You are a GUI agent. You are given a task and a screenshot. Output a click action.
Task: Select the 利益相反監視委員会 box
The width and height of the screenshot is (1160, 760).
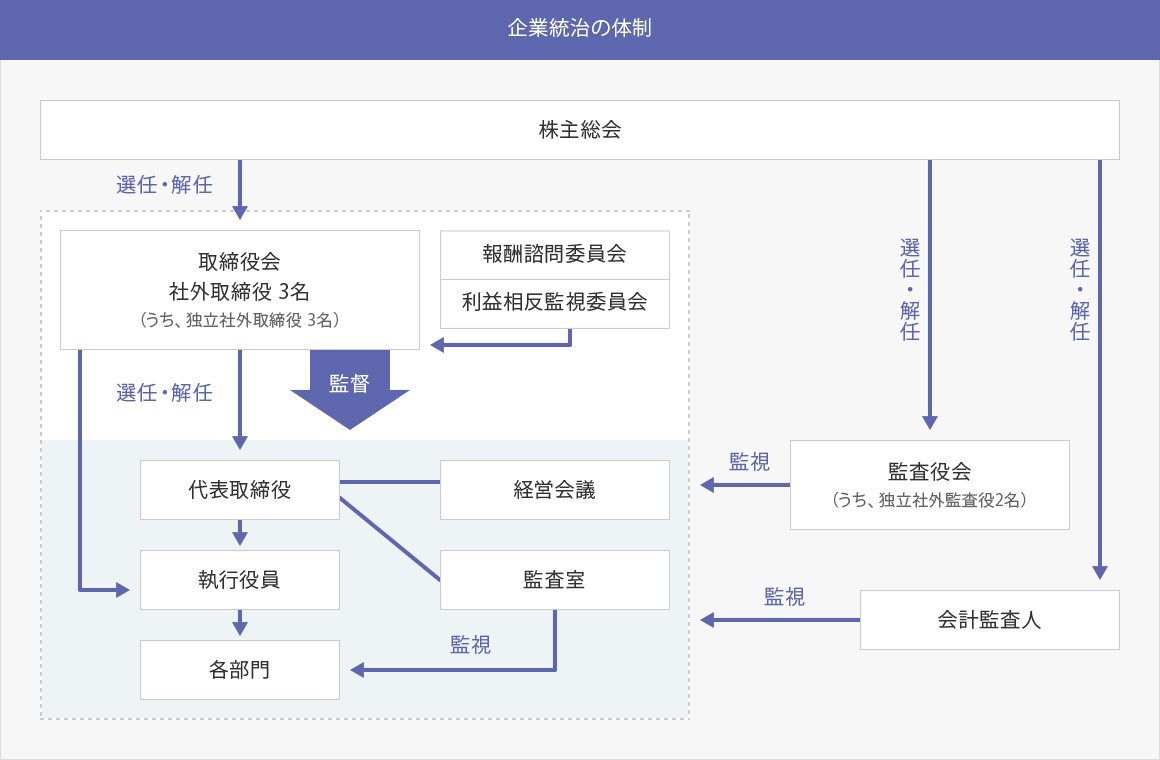[x=555, y=303]
